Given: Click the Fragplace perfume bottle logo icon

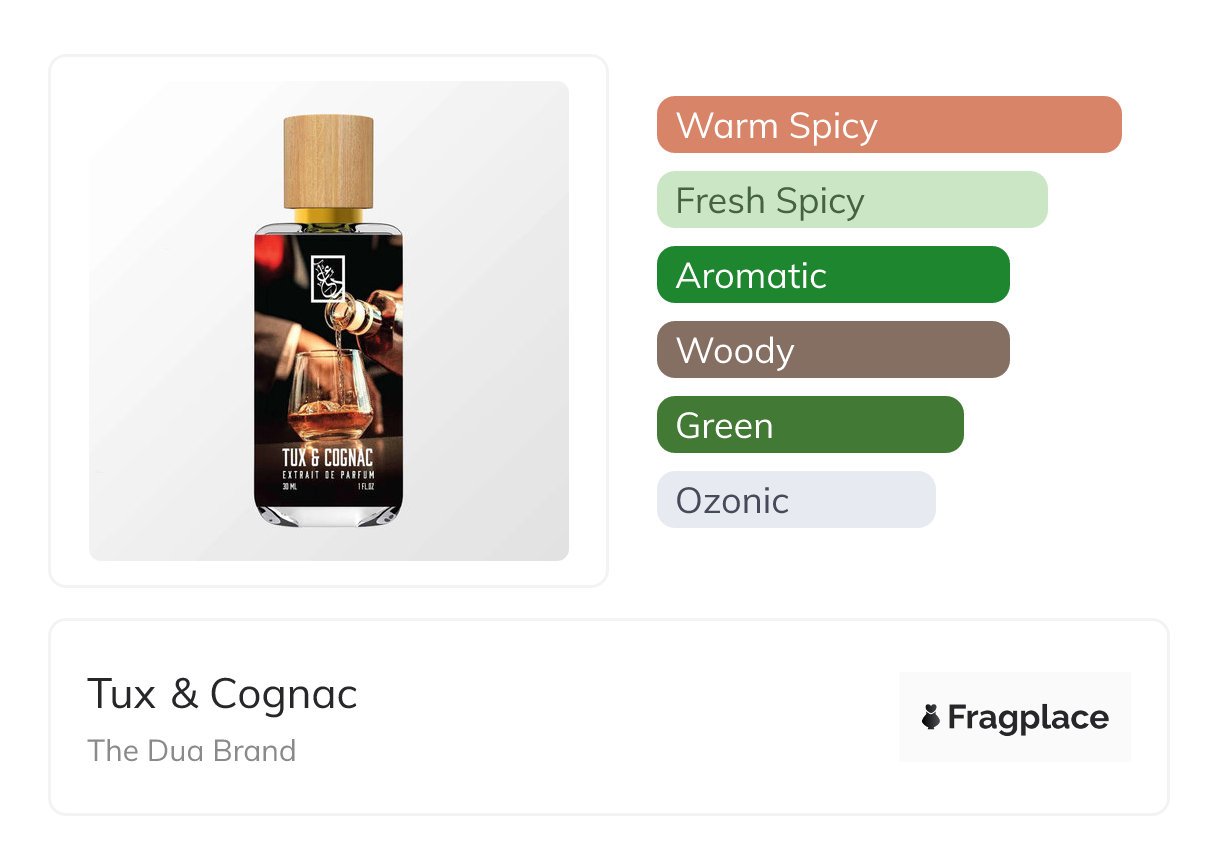Looking at the screenshot, I should pos(931,717).
